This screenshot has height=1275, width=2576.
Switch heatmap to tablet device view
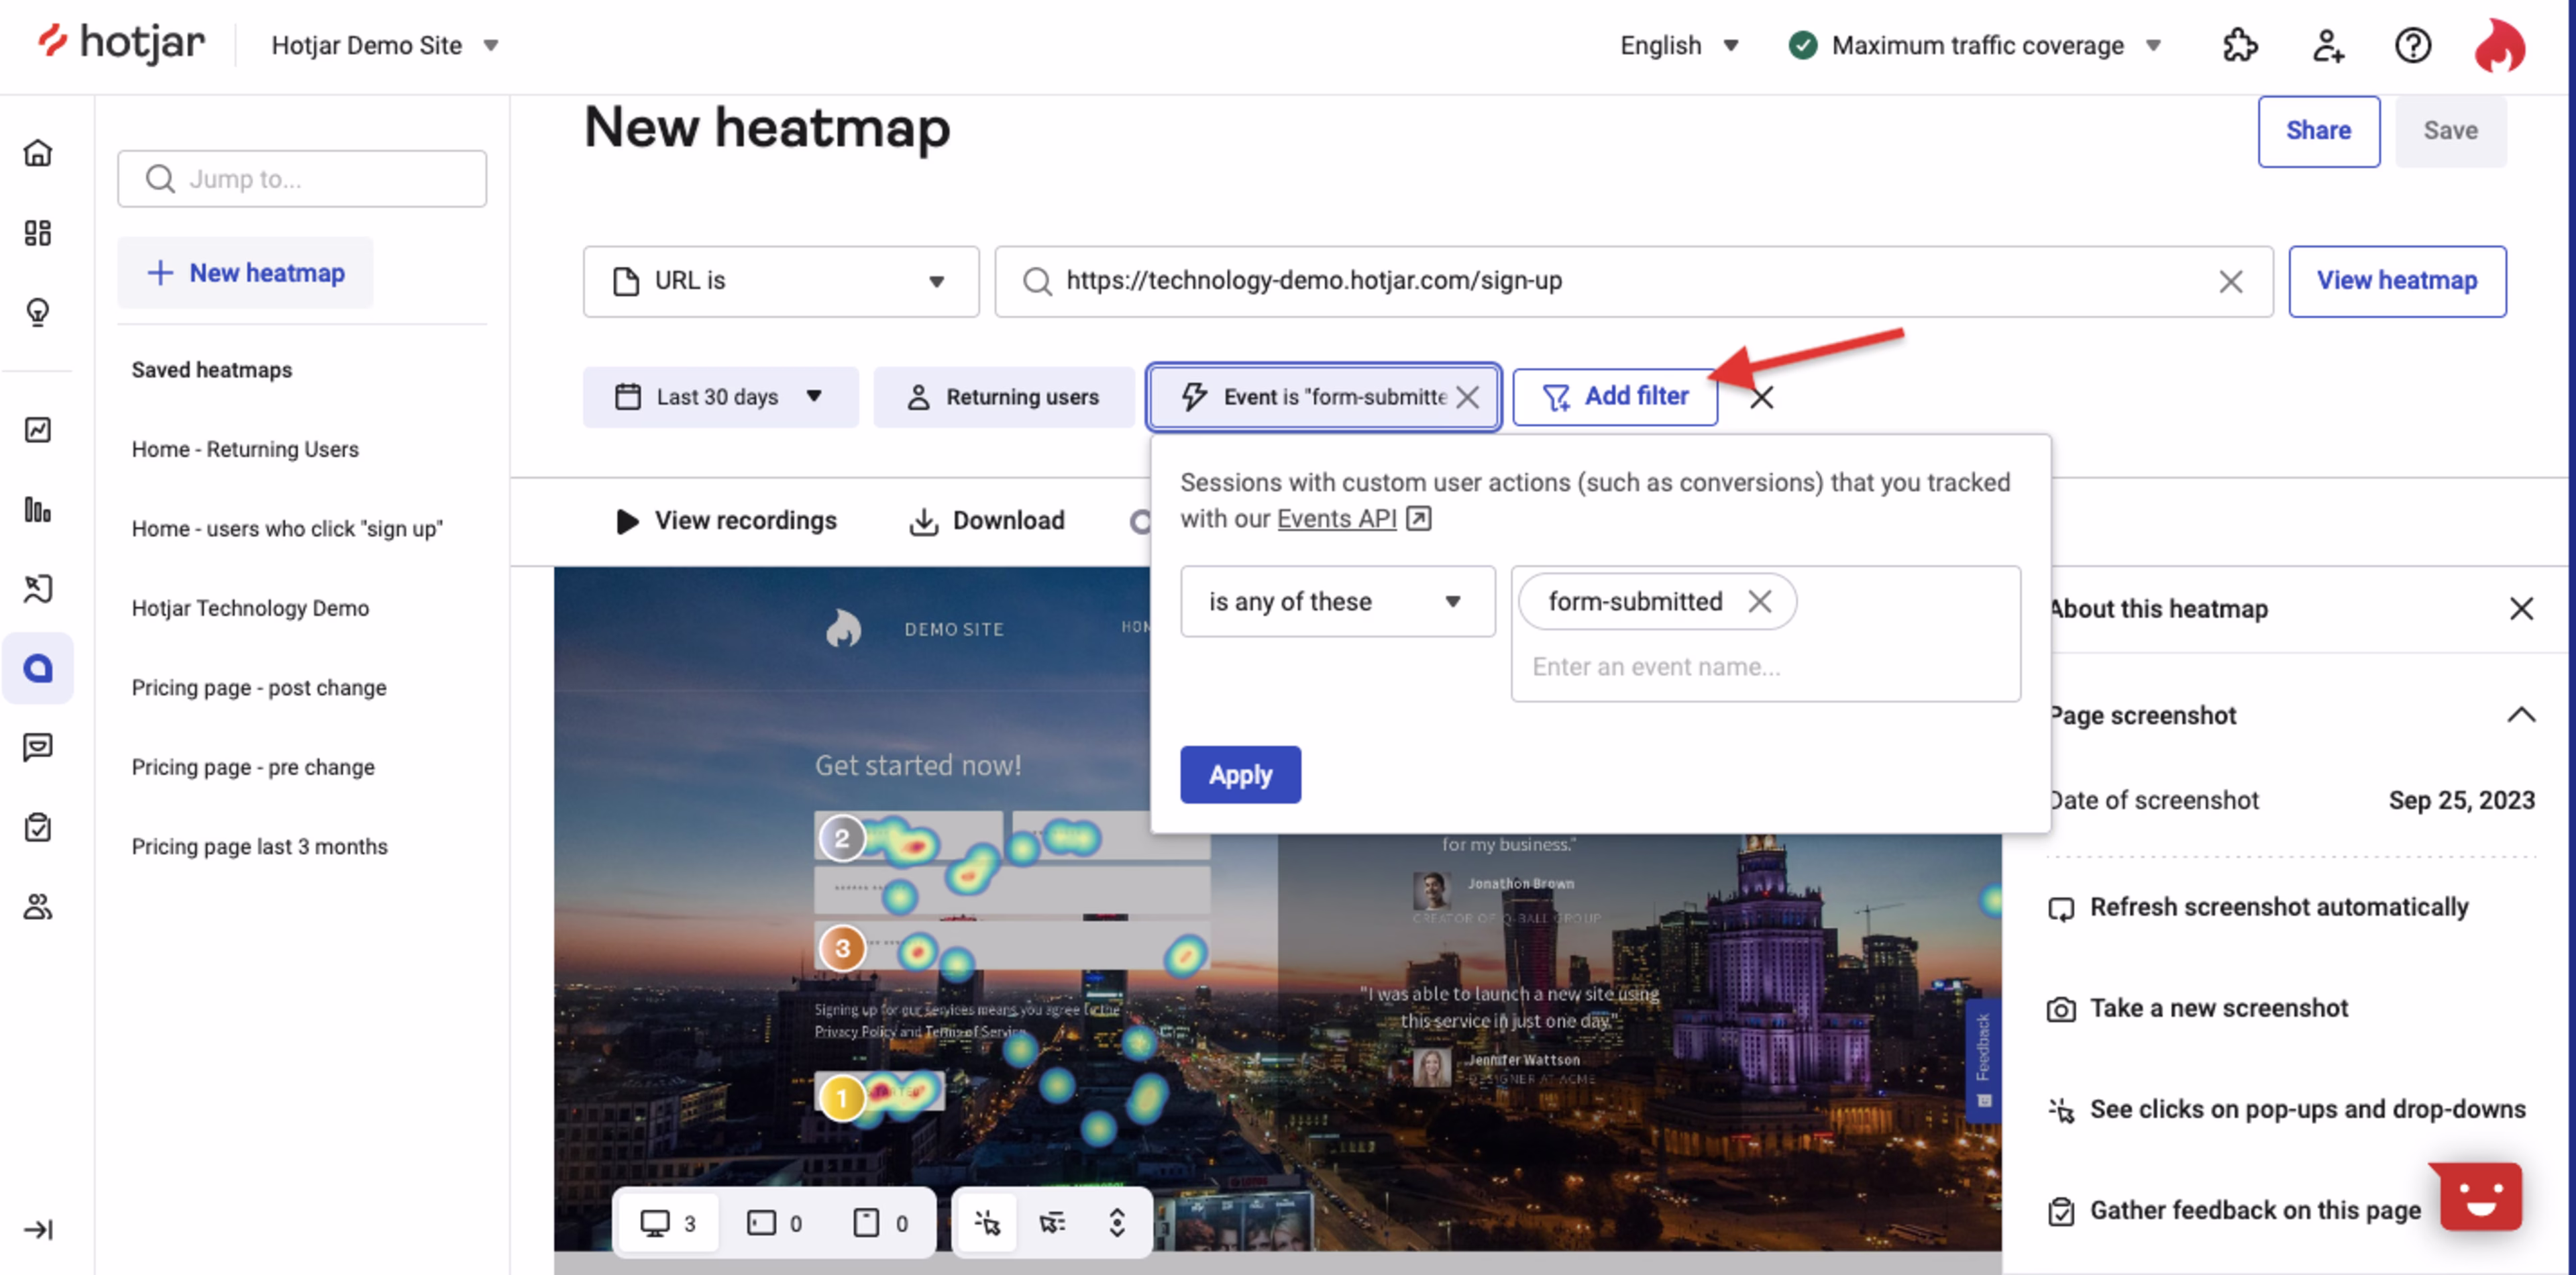coord(763,1221)
